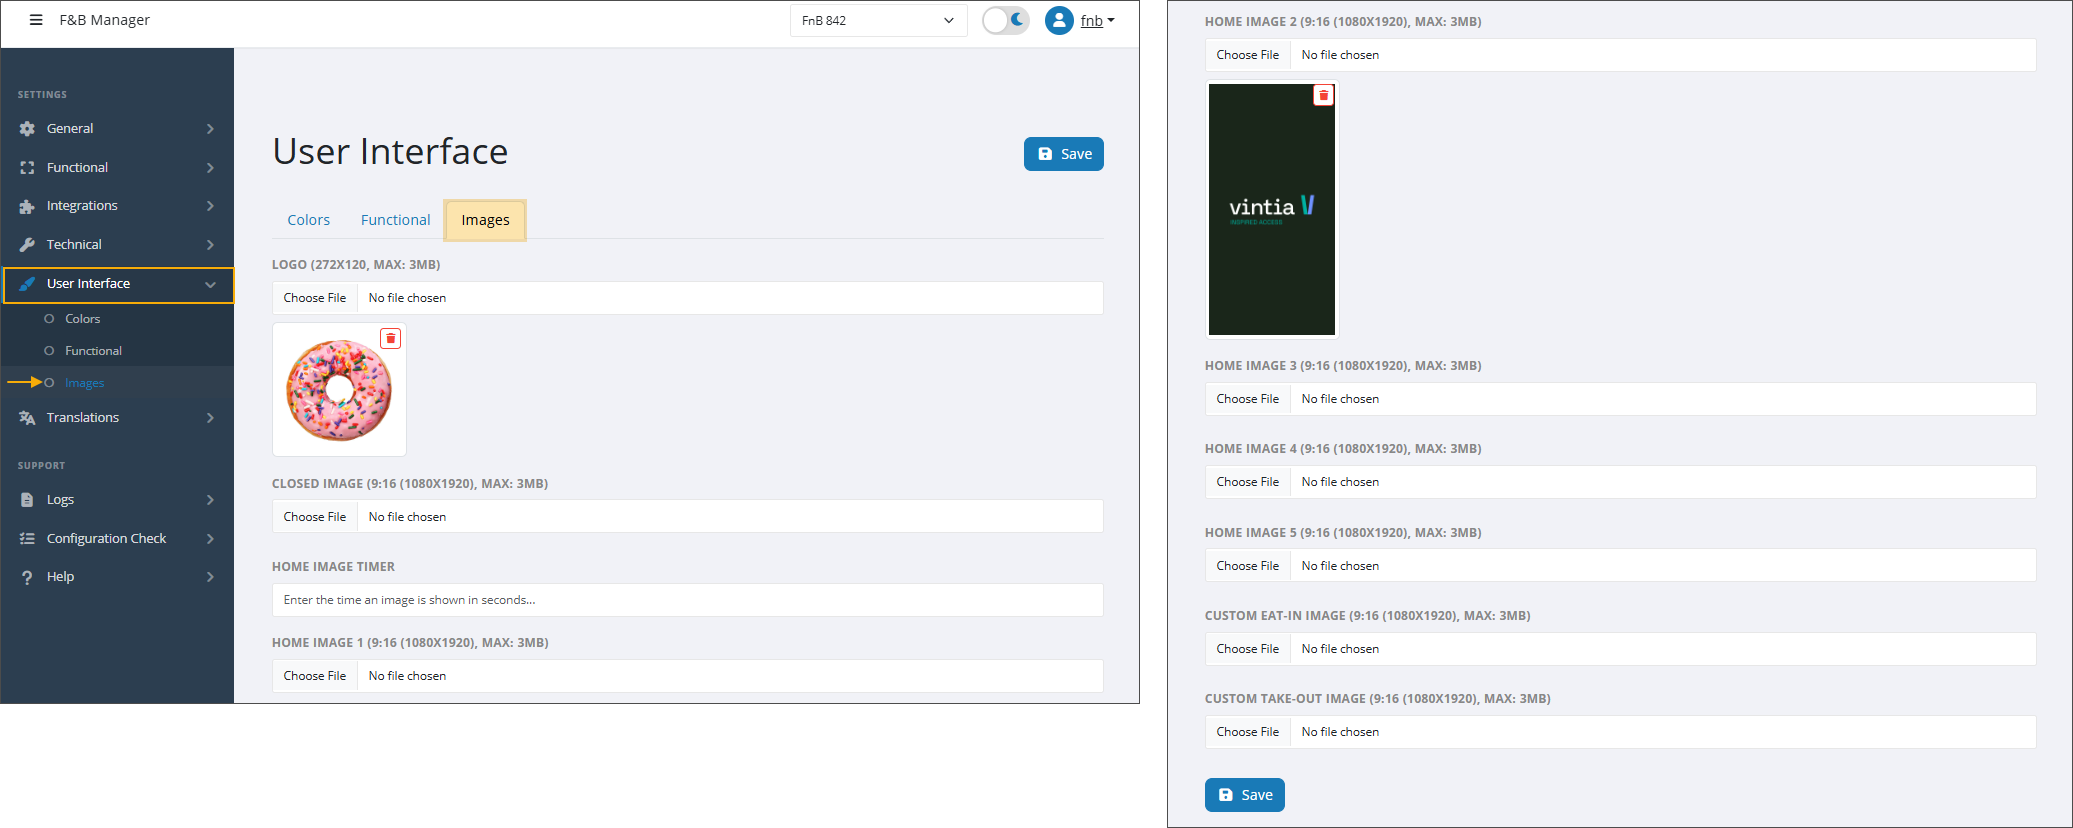The image size is (2073, 828).
Task: Click the User Interface brush icon
Action: (27, 284)
